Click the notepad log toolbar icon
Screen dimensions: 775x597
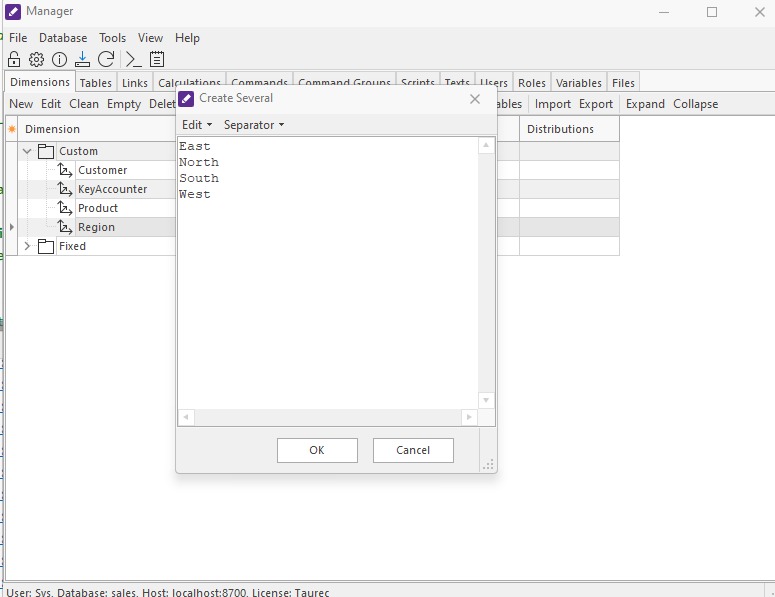[157, 59]
